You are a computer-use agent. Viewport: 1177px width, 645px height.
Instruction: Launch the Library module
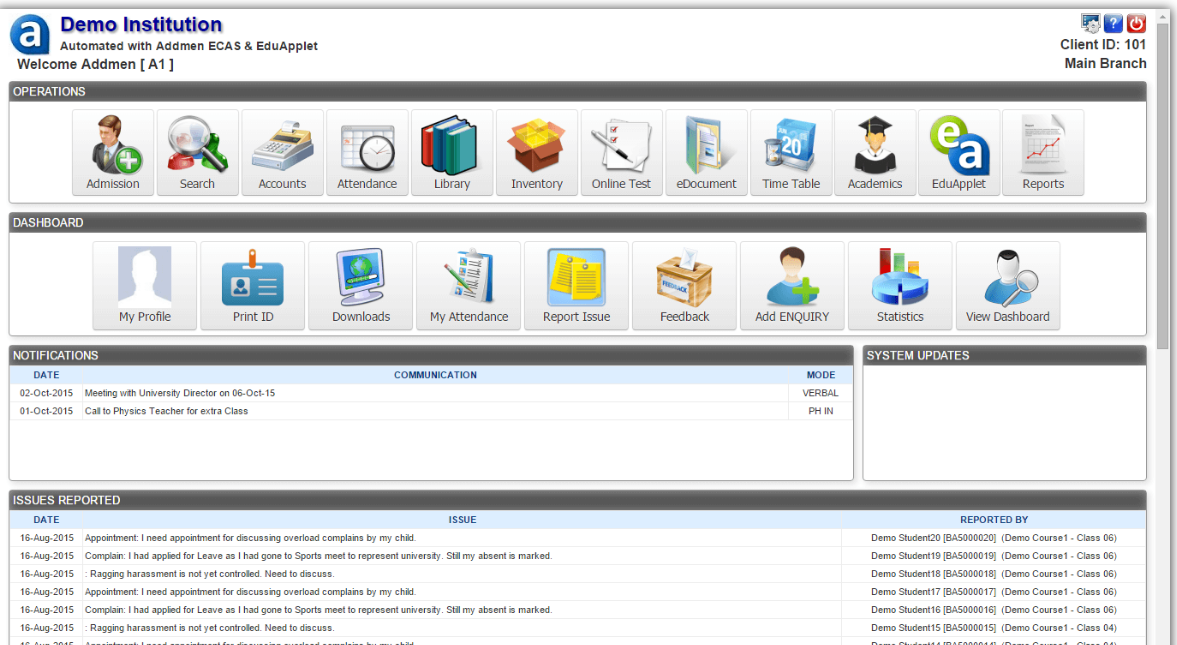452,152
